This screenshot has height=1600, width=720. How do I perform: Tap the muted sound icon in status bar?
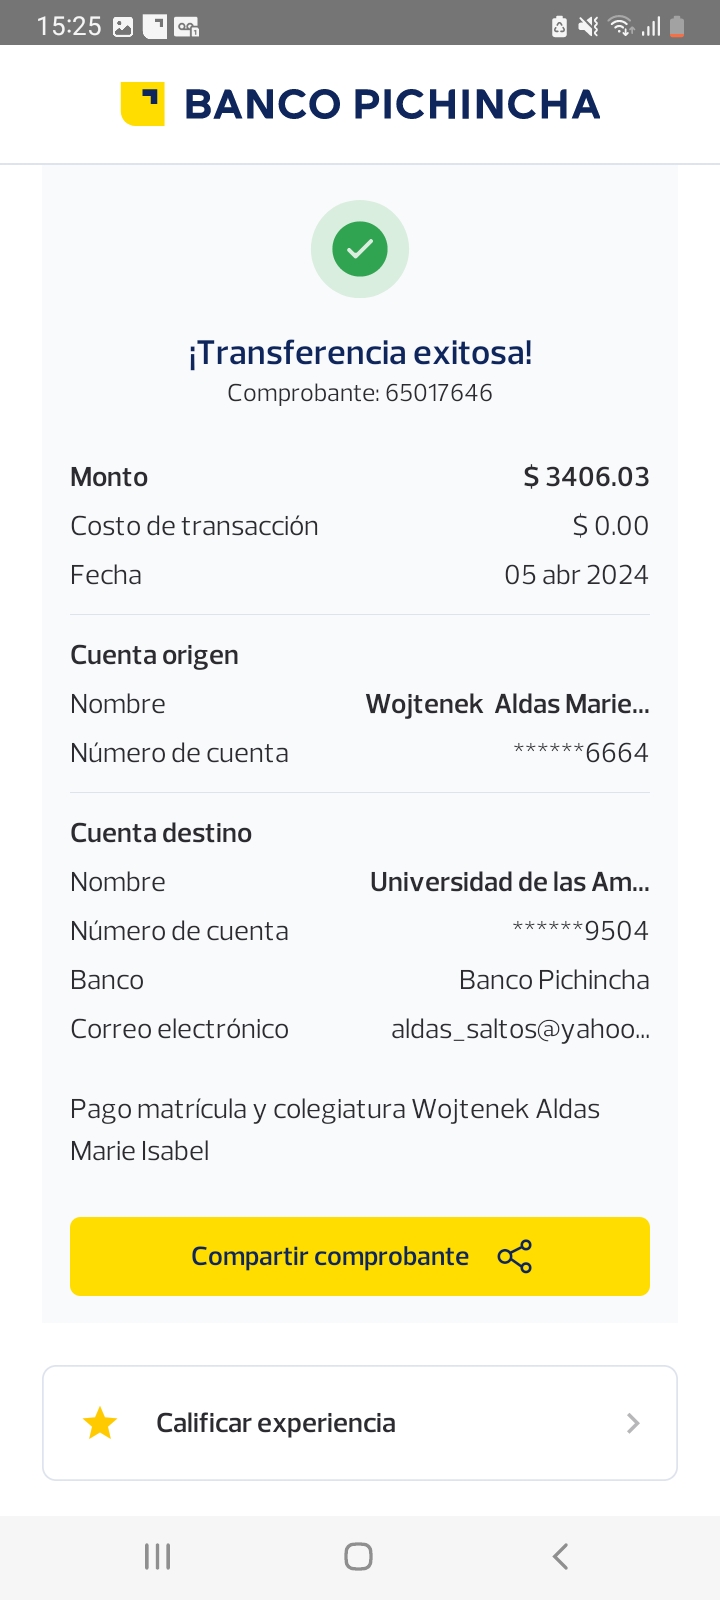(x=589, y=27)
